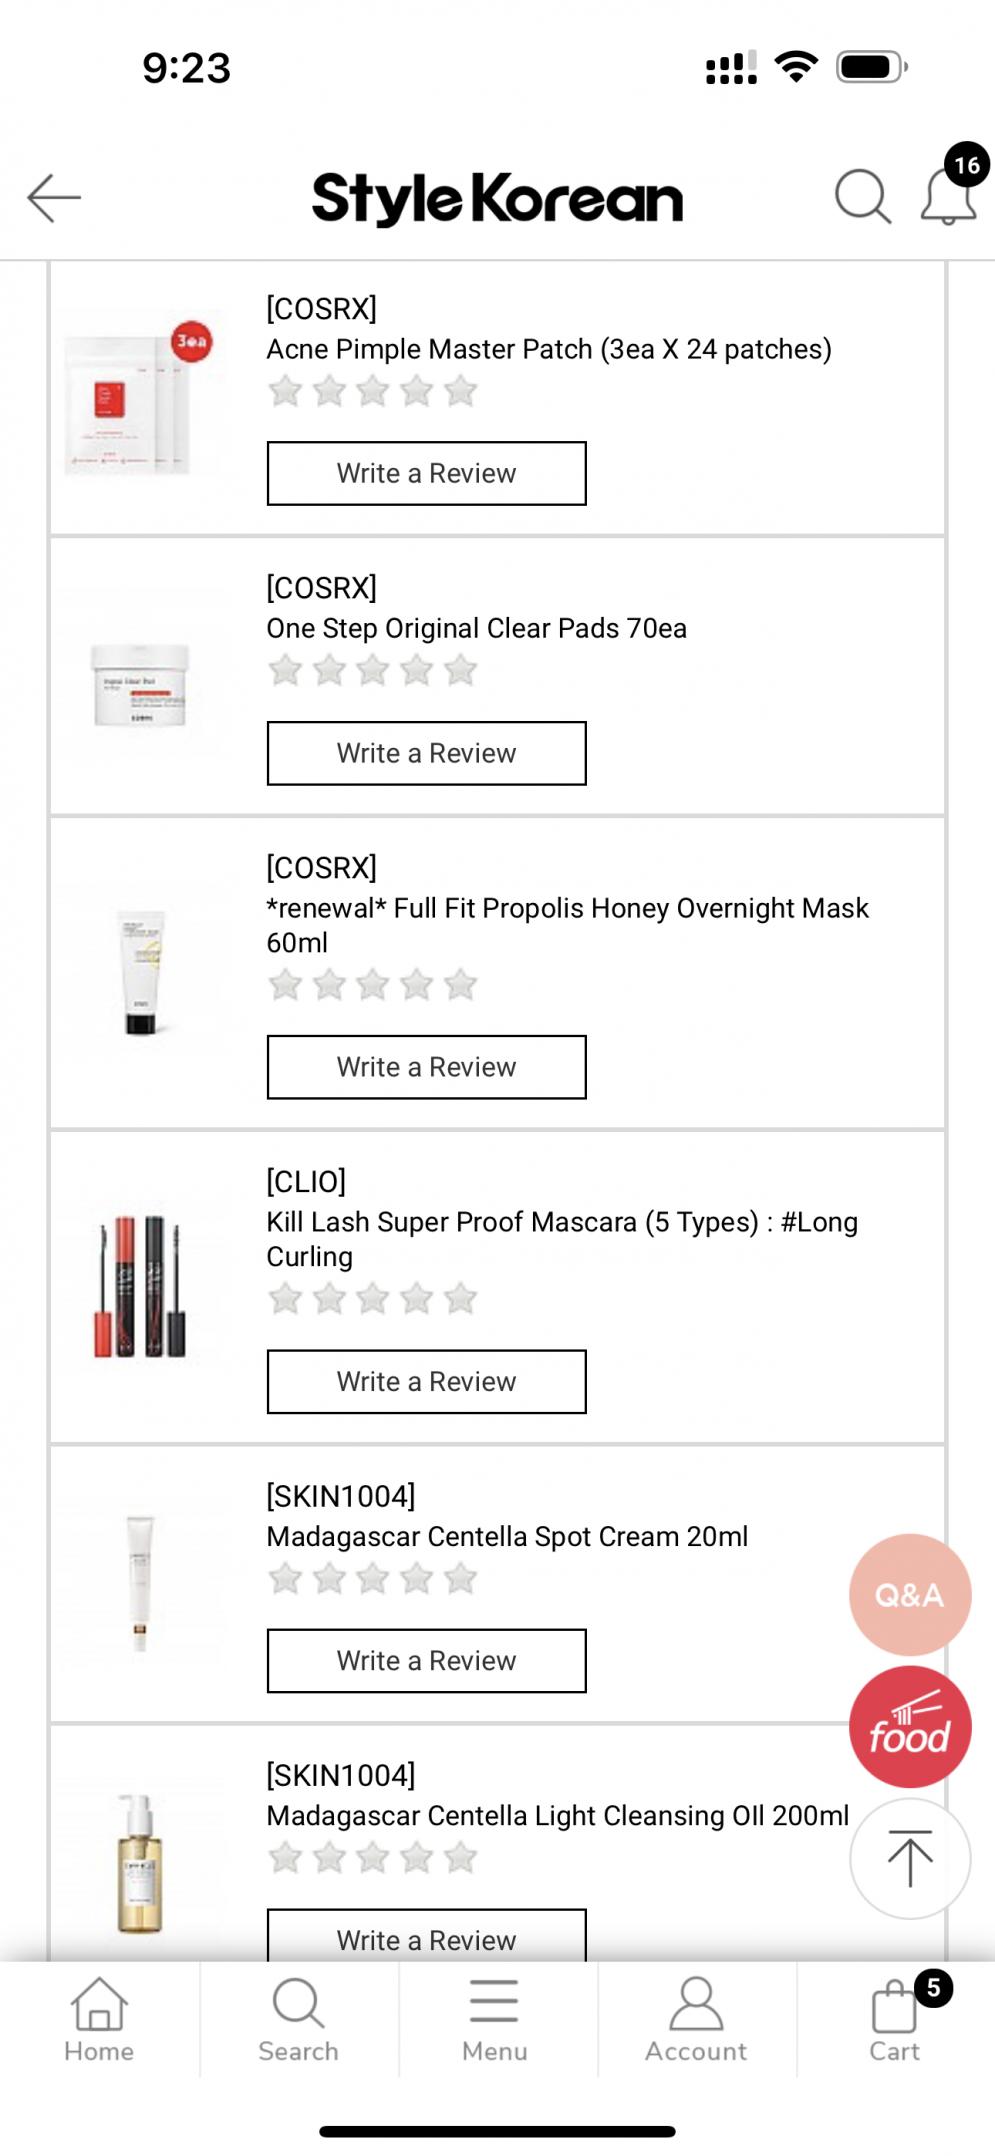Write a Review for Centella Spot Cream
Screen dimensions: 995x2156
426,1661
